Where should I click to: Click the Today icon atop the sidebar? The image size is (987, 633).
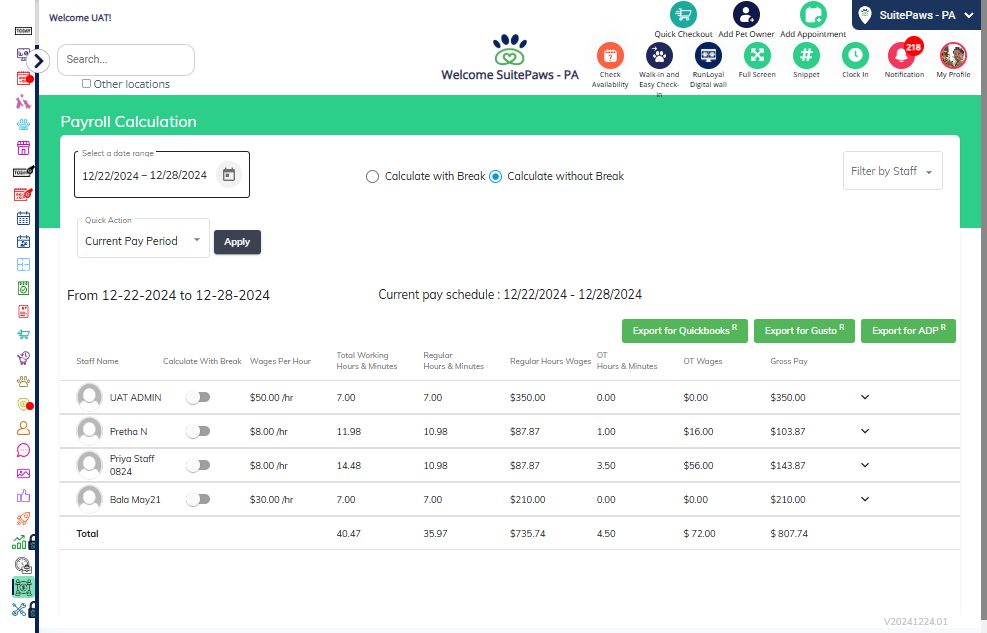point(23,31)
